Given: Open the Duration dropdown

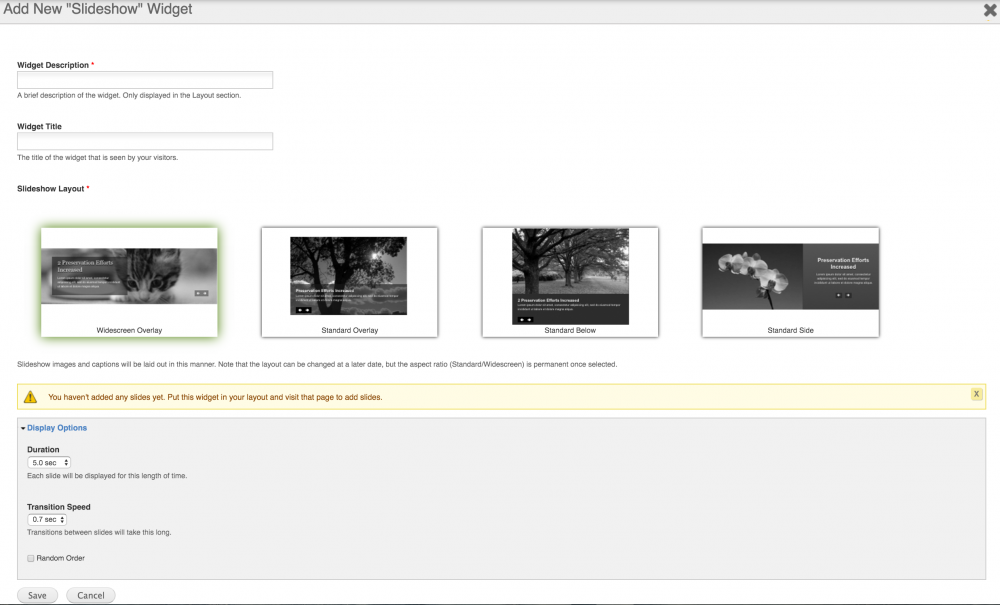Looking at the screenshot, I should (x=48, y=463).
